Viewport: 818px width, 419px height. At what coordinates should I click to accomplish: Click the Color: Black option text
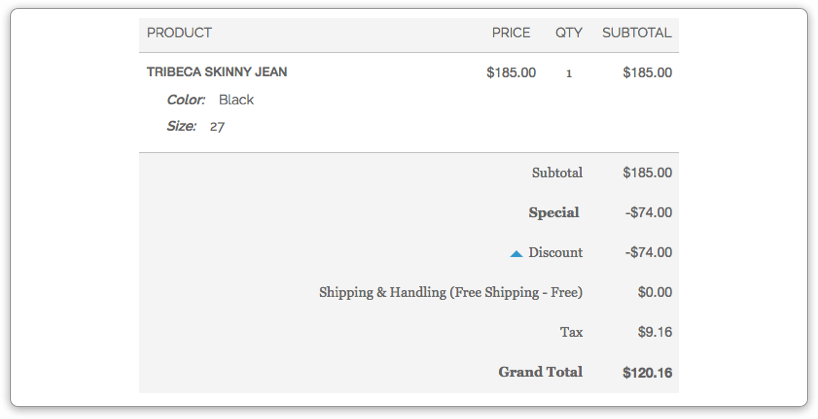(210, 100)
